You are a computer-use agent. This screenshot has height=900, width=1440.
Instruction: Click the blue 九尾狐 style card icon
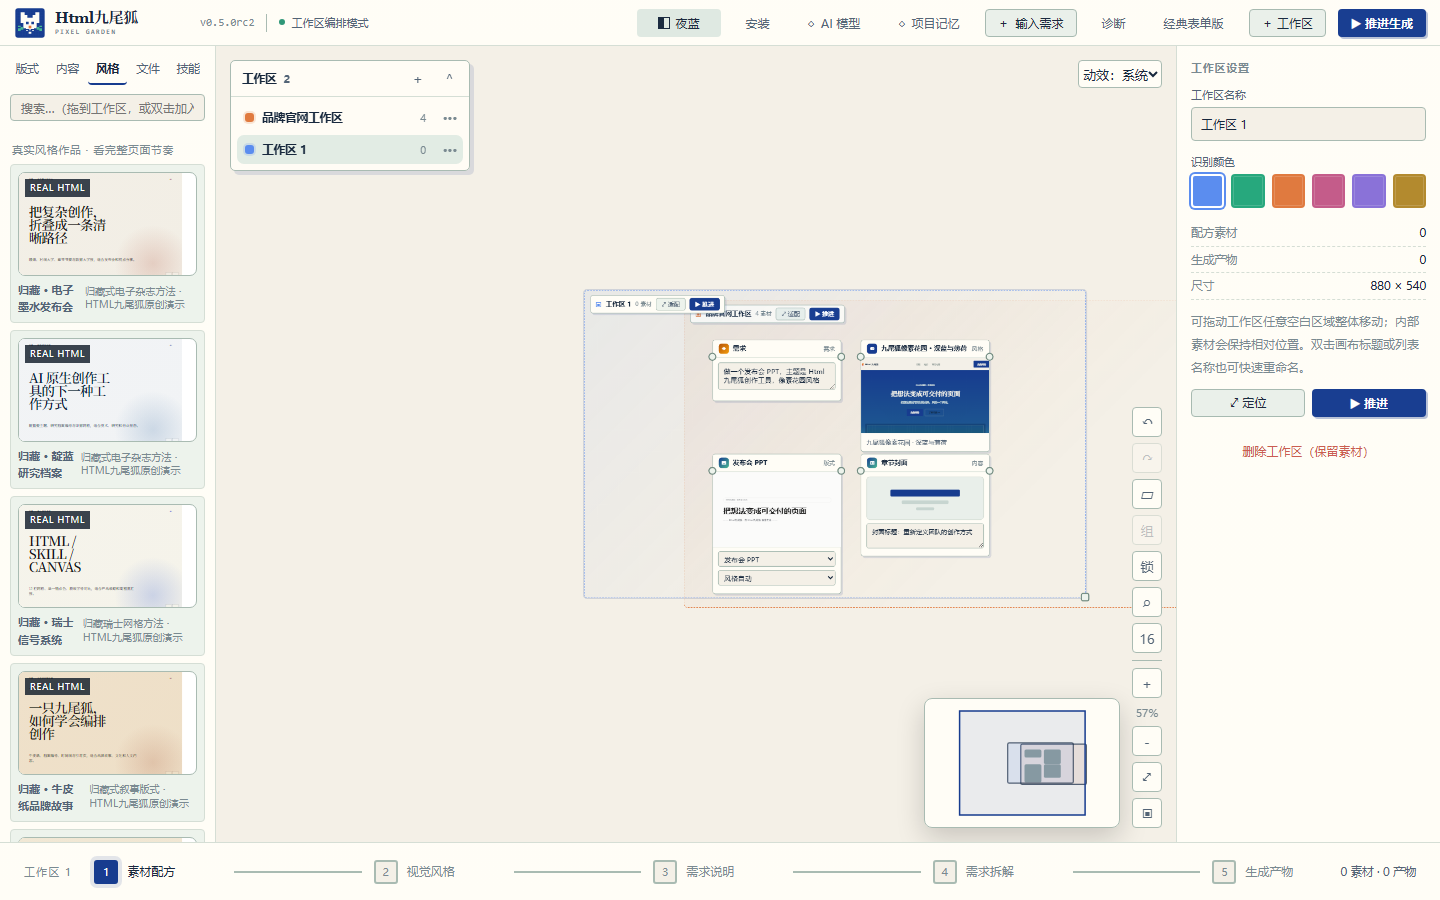pos(872,349)
